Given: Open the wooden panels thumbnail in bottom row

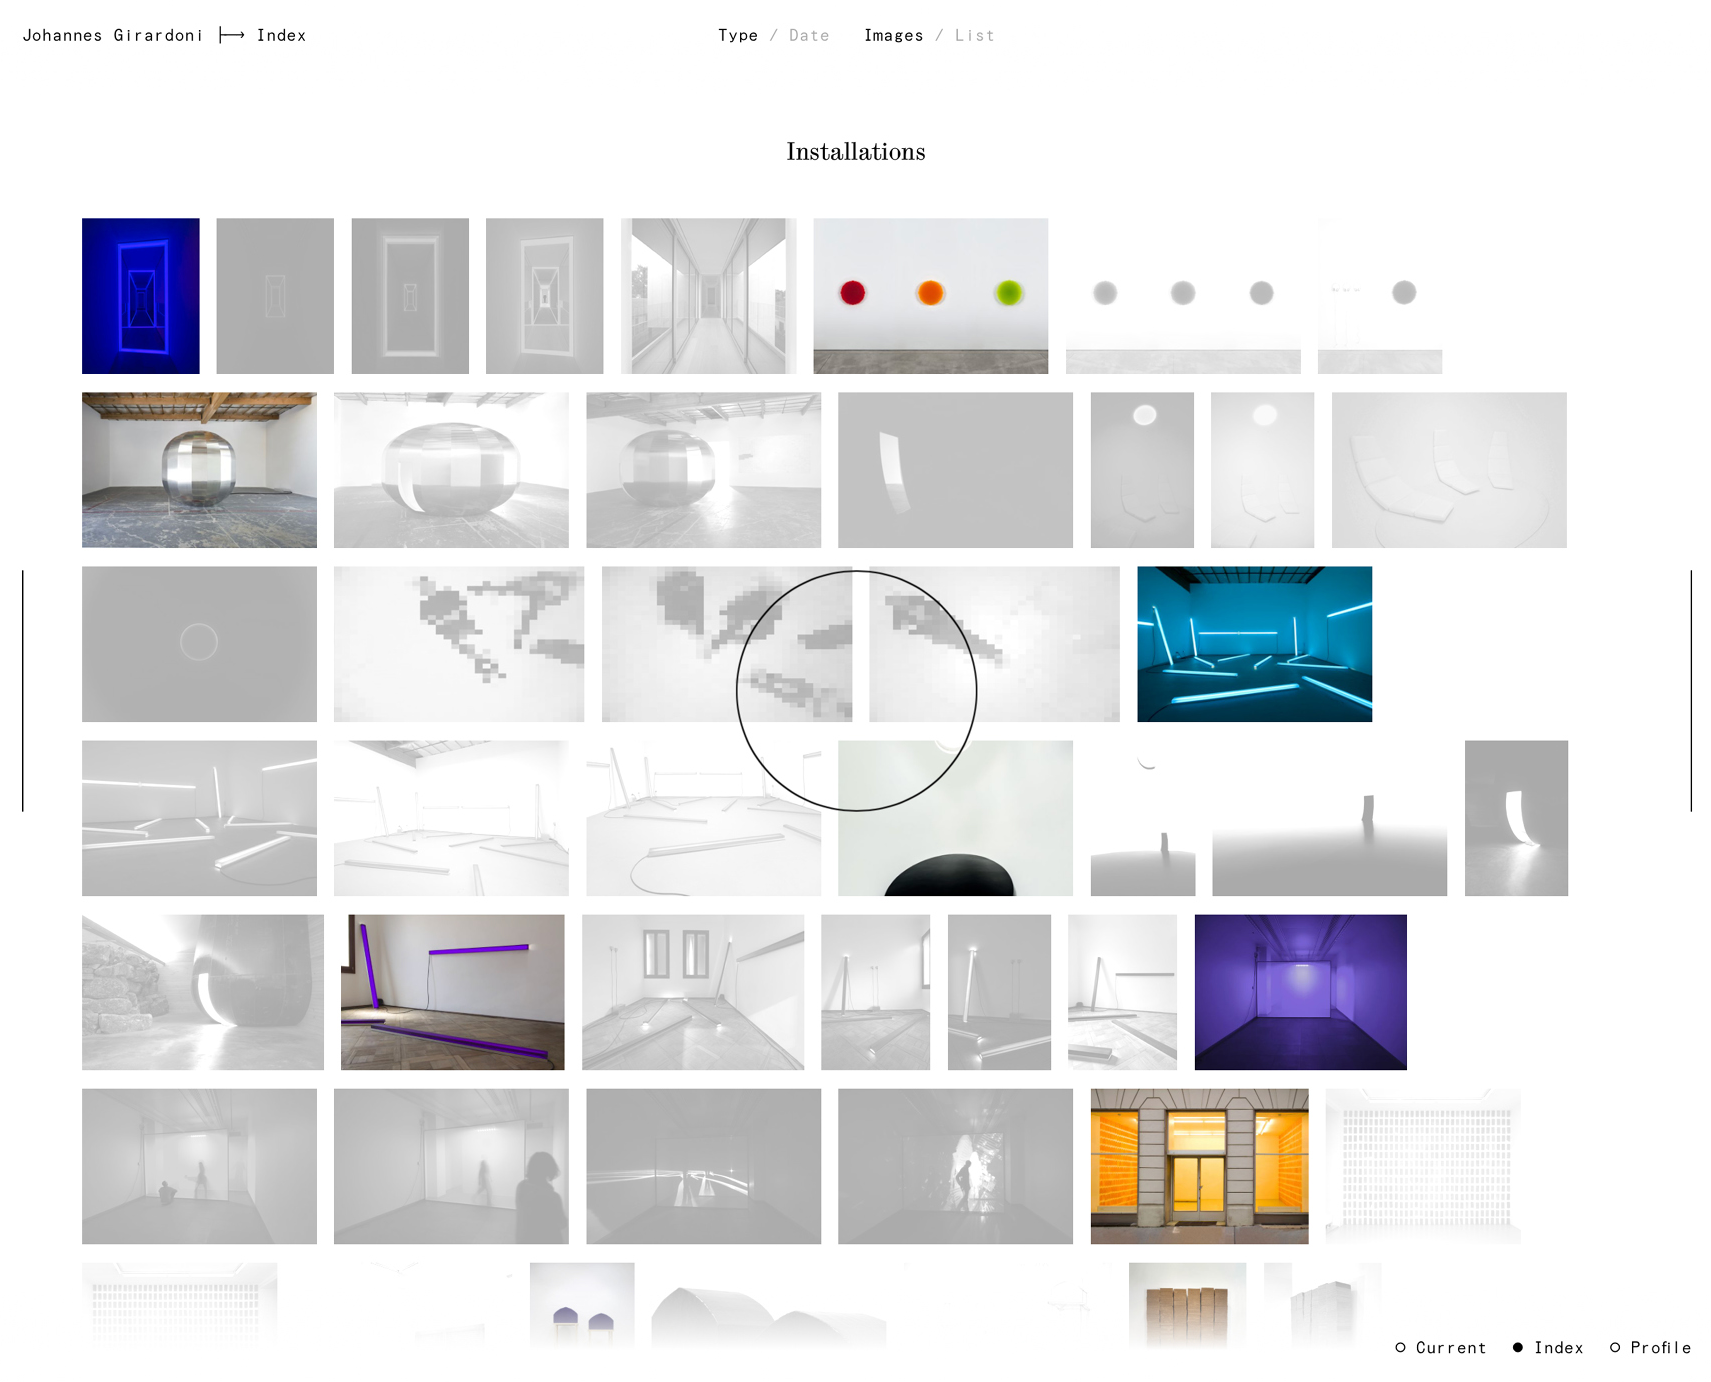Looking at the screenshot, I should pyautogui.click(x=1187, y=1306).
